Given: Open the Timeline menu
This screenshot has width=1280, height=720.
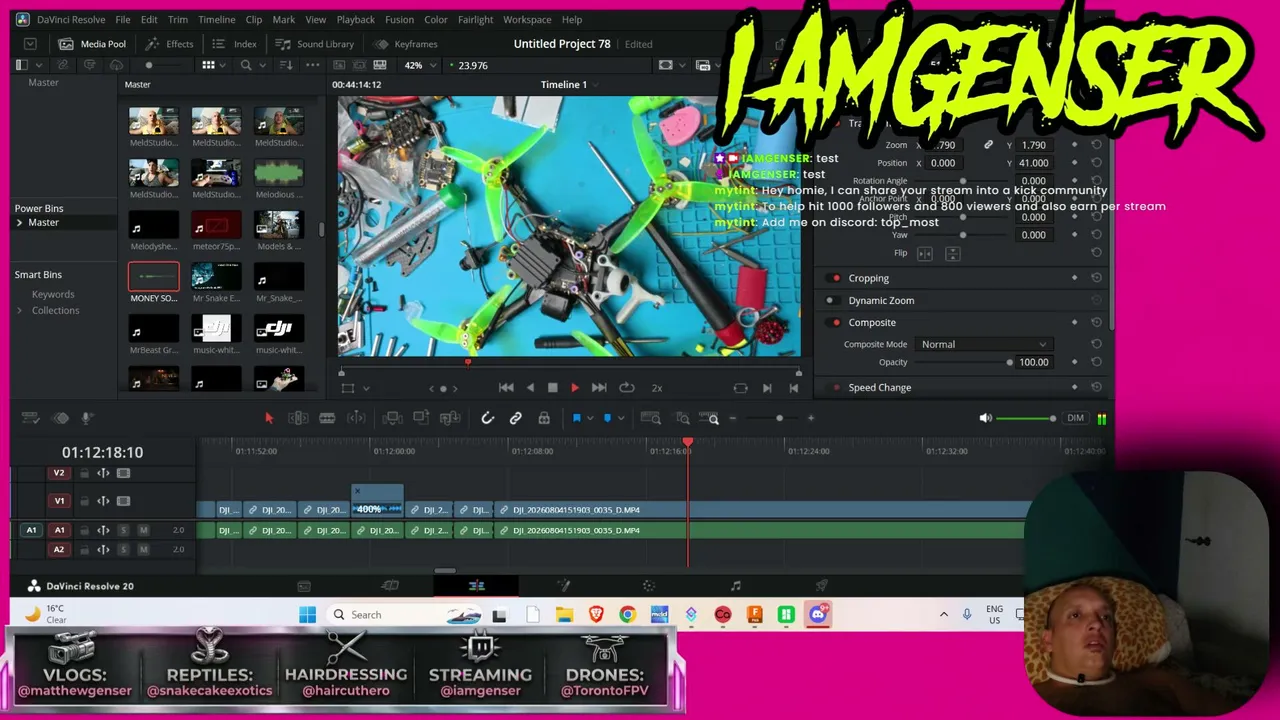Looking at the screenshot, I should point(216,19).
